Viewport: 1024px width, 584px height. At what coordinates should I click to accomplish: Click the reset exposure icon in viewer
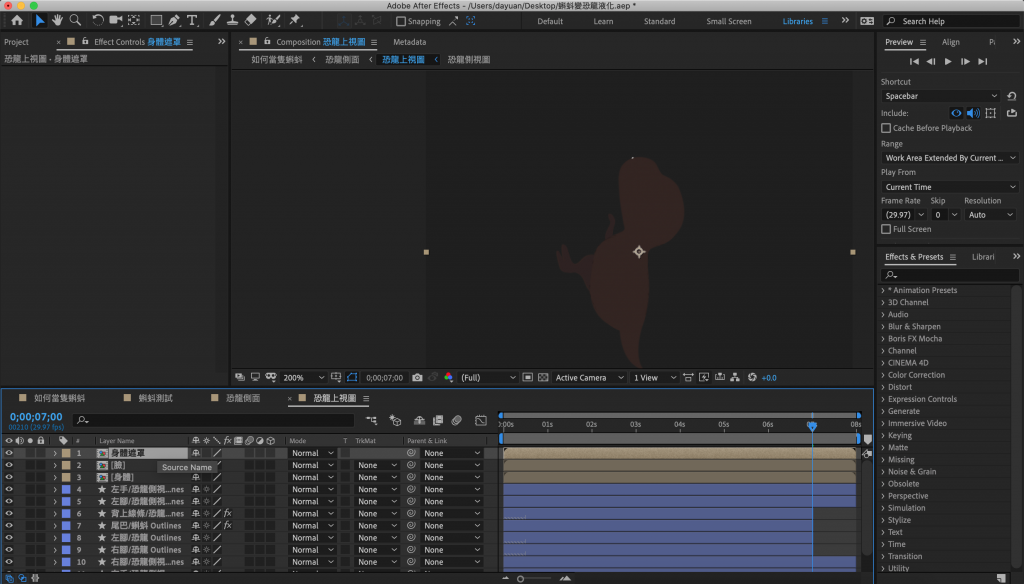[x=752, y=378]
